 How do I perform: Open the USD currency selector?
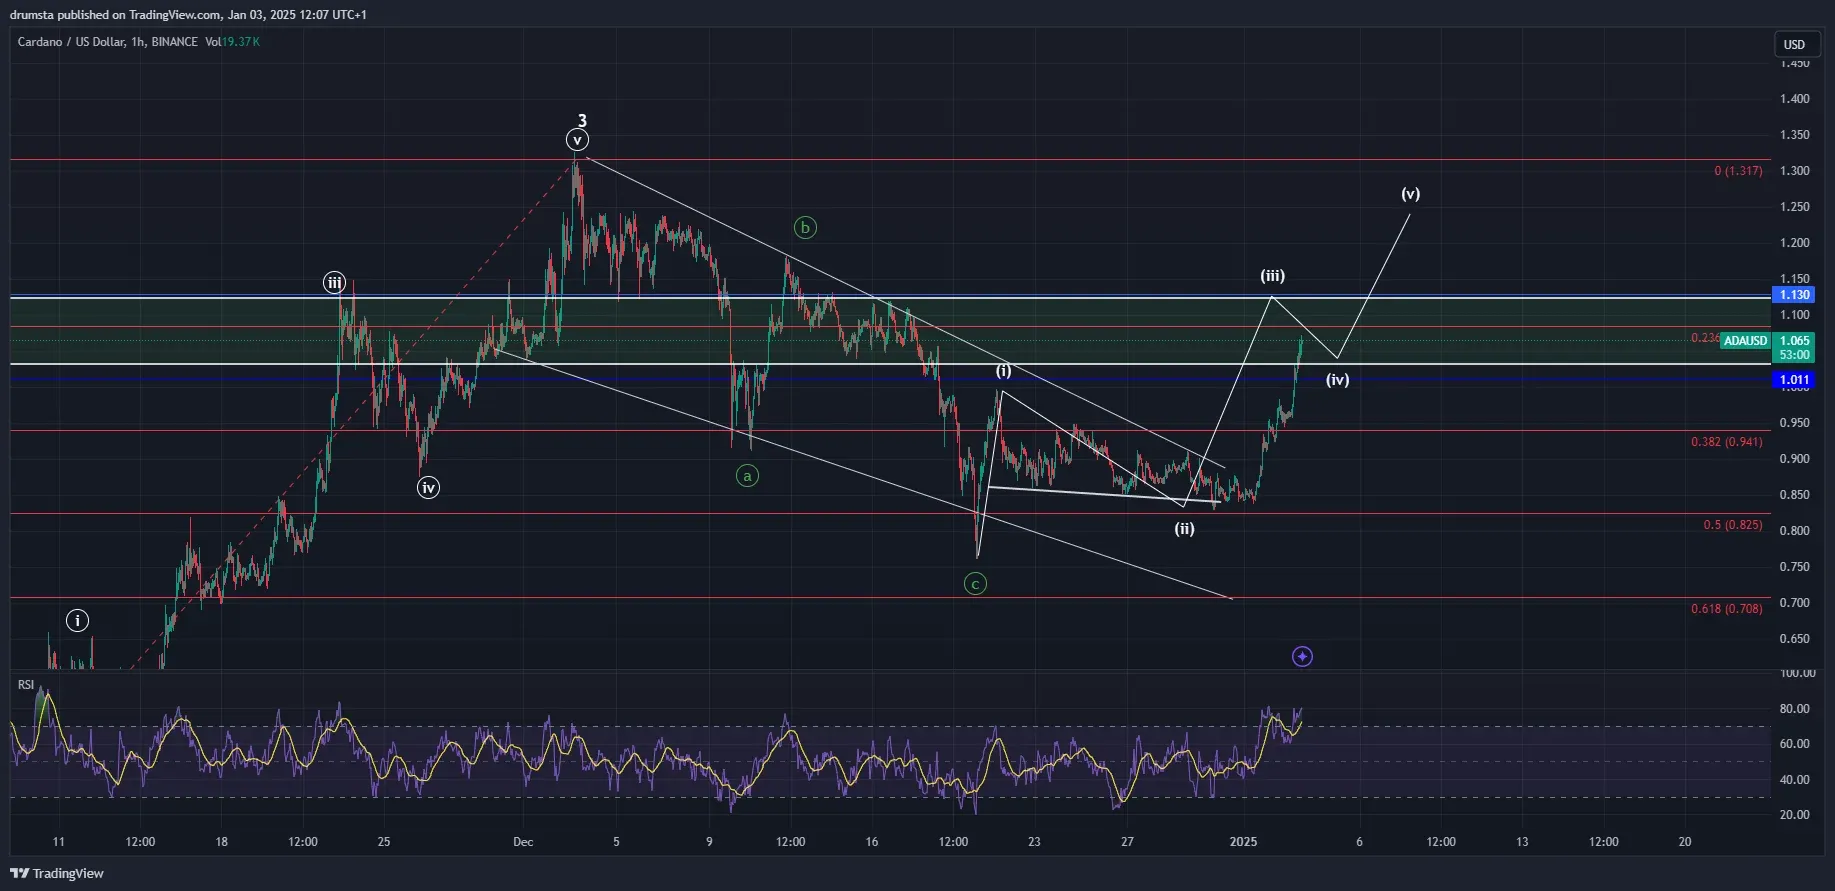click(x=1795, y=44)
